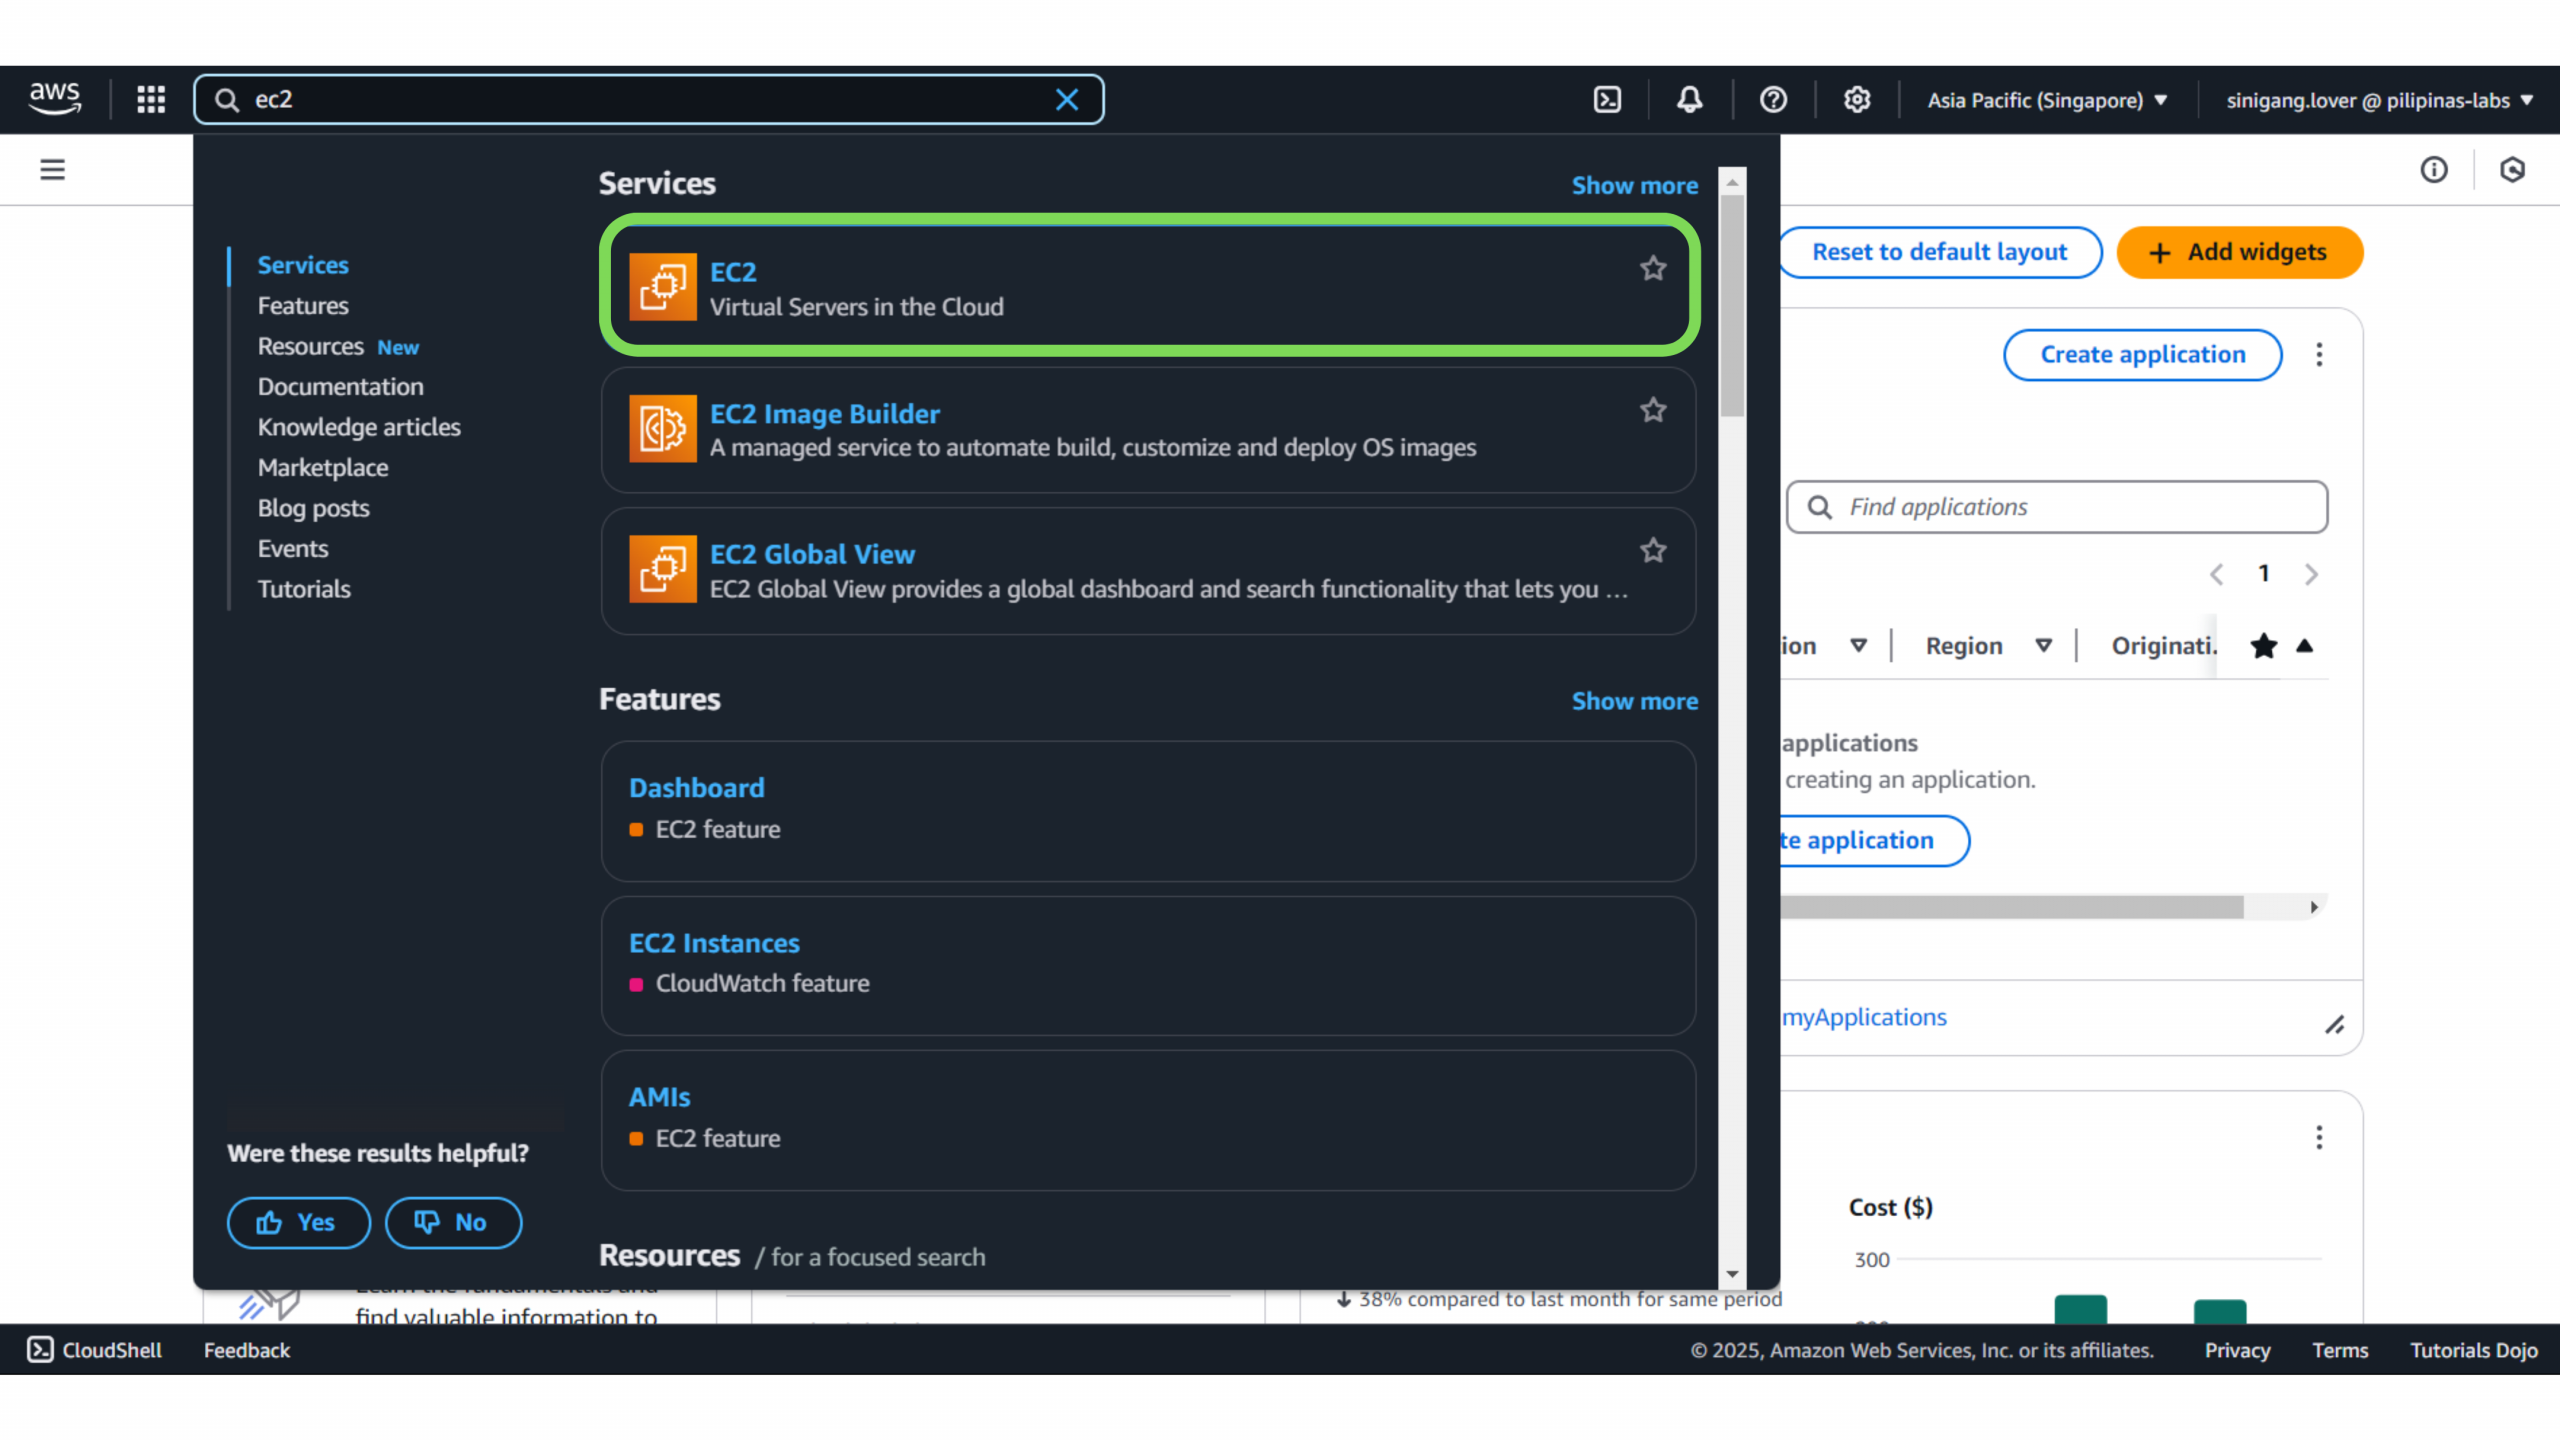Click Show more next to Services
Image resolution: width=2560 pixels, height=1440 pixels.
(1634, 186)
